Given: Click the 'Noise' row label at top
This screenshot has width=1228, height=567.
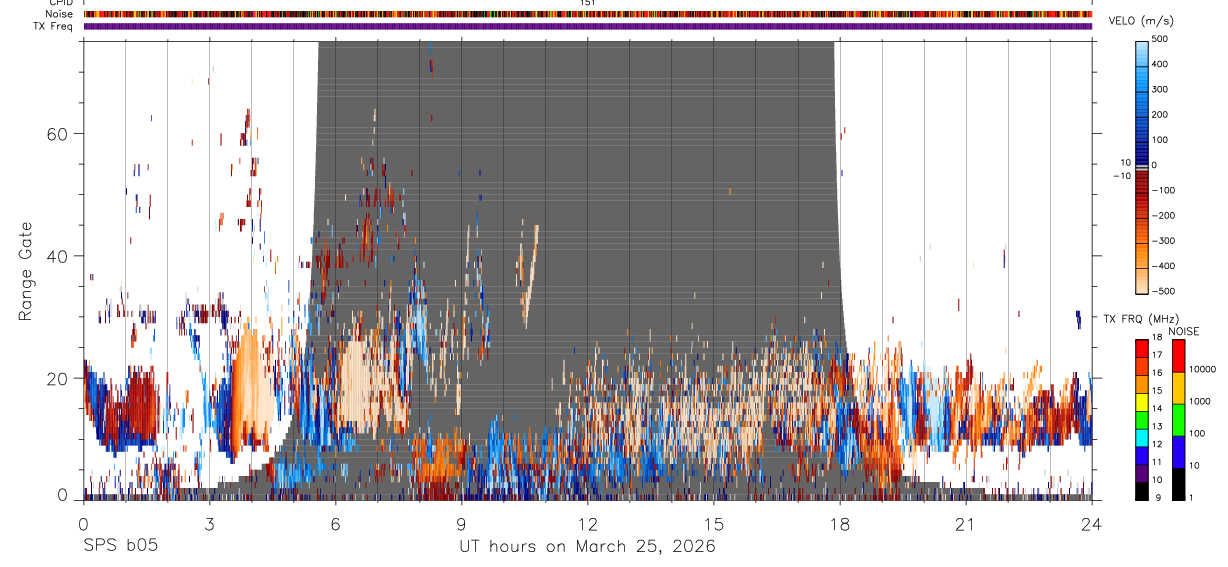Looking at the screenshot, I should (x=60, y=14).
